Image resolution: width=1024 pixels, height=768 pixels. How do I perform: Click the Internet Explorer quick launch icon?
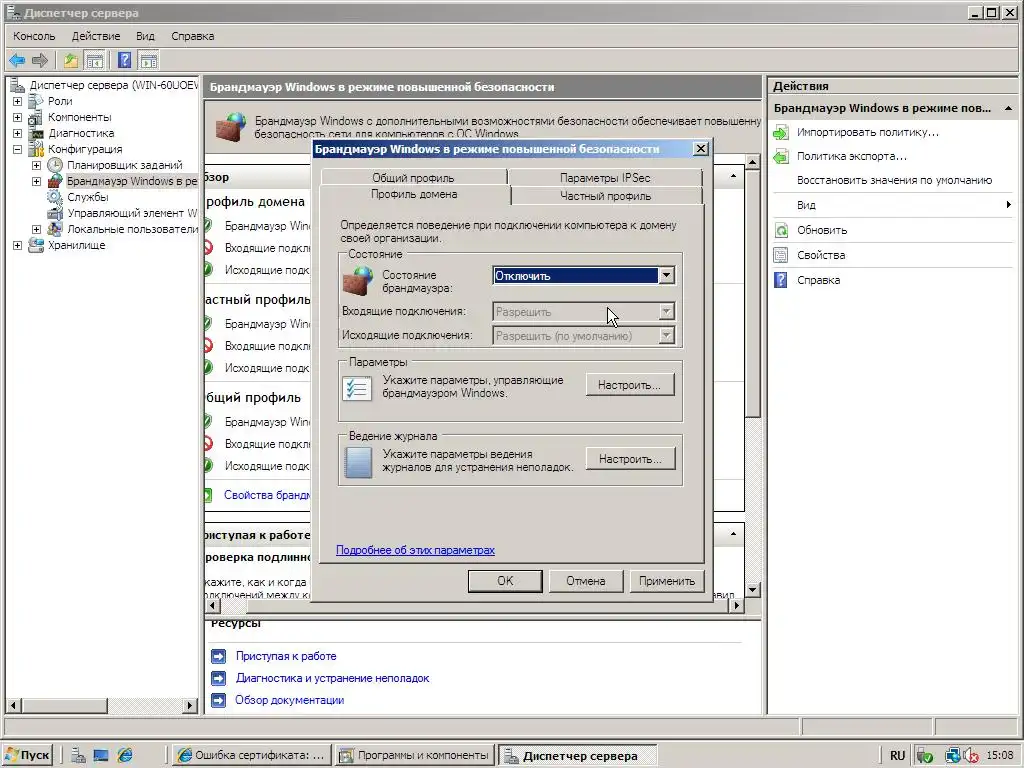(125, 756)
